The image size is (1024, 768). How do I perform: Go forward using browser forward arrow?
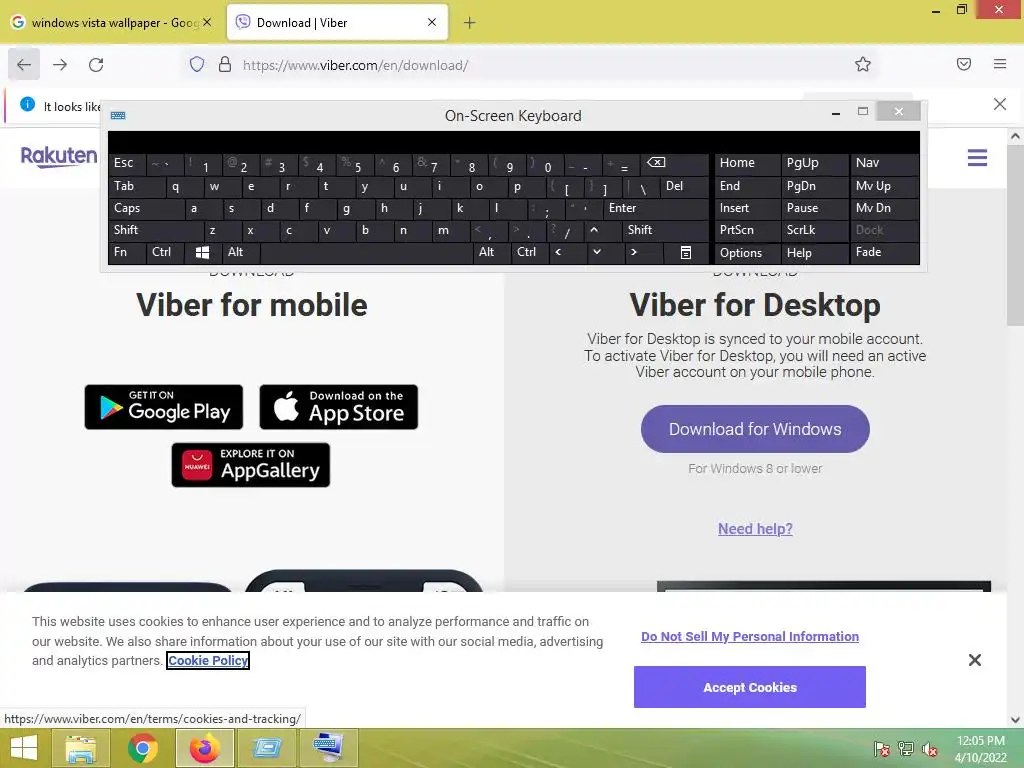point(60,64)
